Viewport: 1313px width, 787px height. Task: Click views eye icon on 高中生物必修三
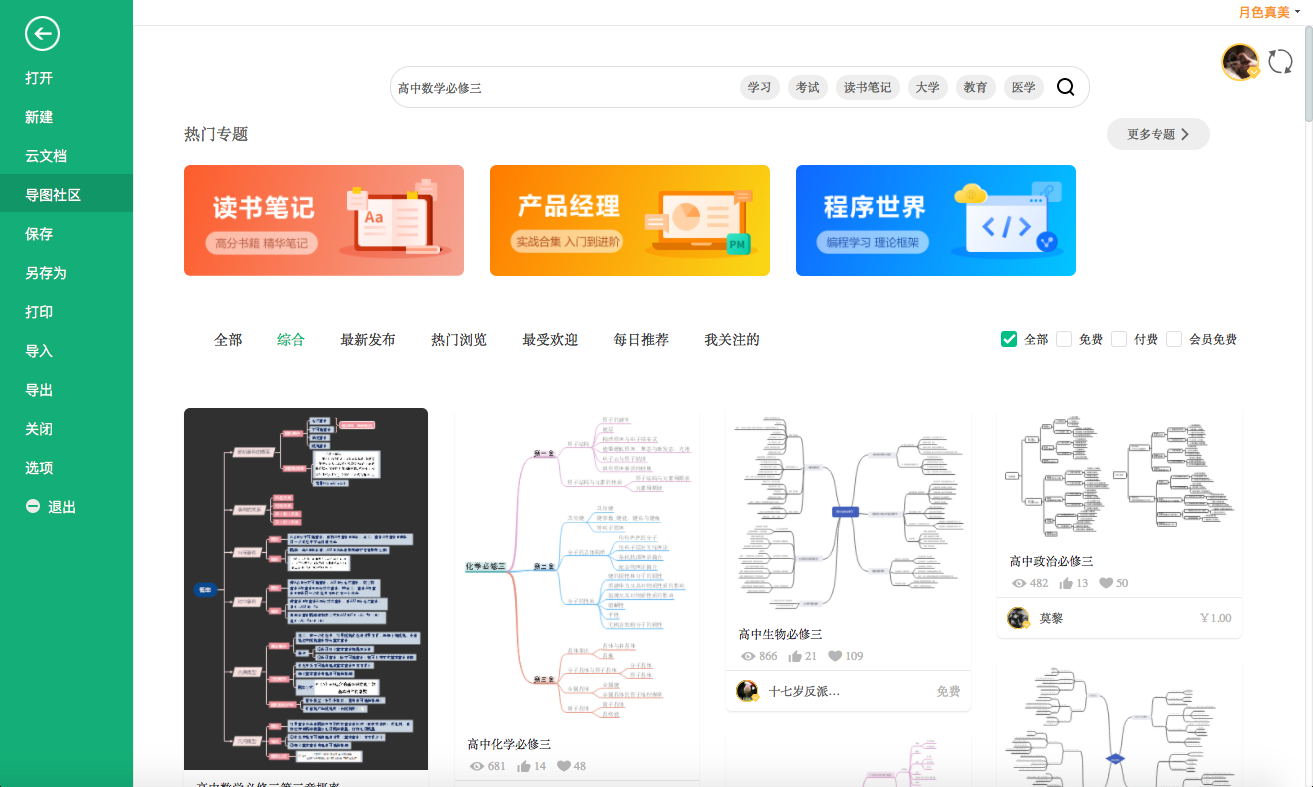click(x=748, y=656)
